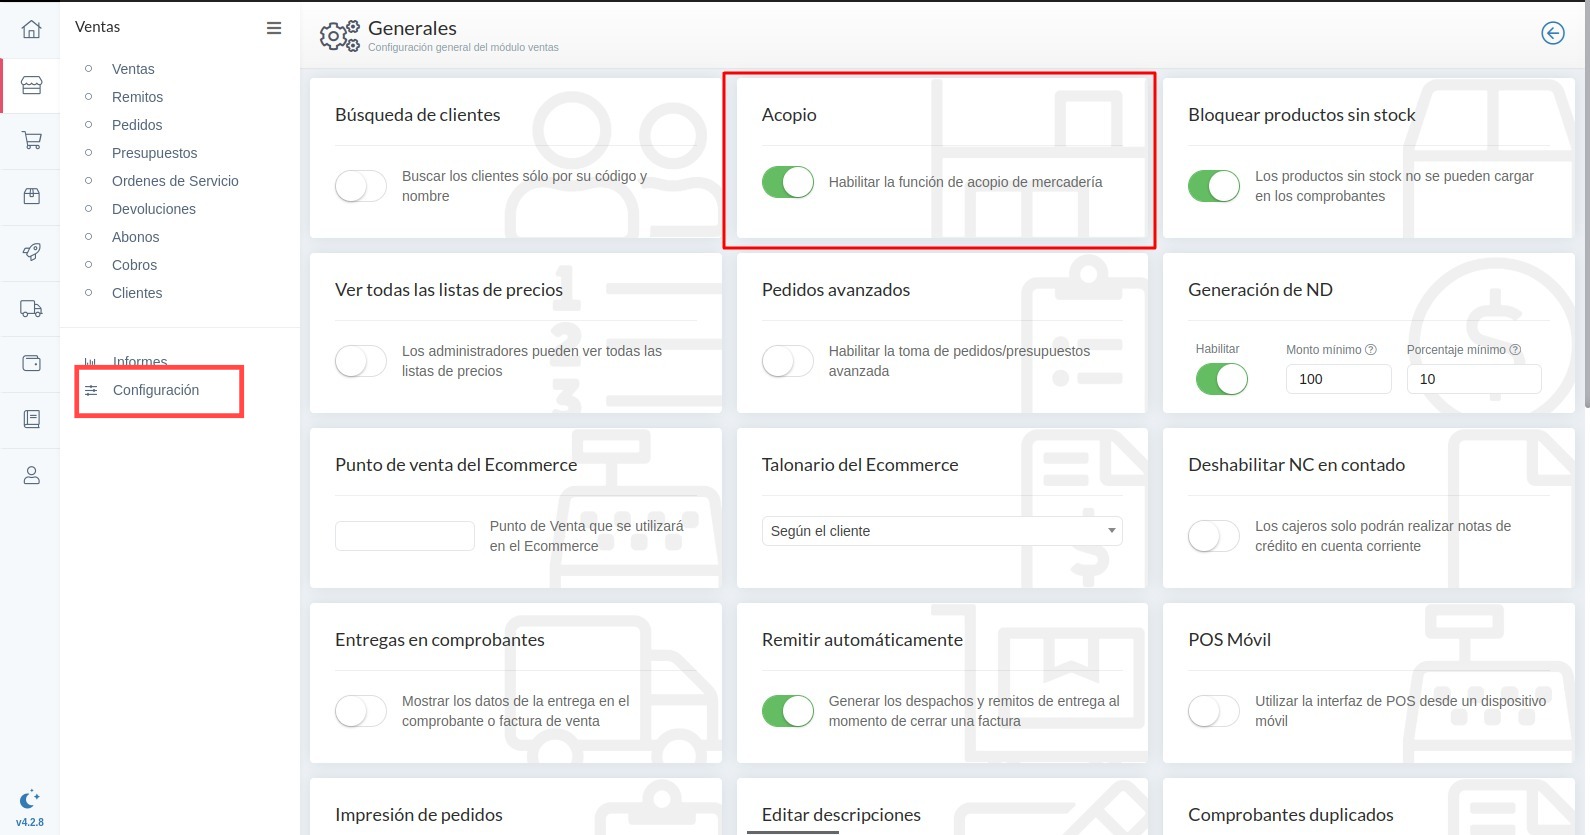Go back using the circled arrow icon

pyautogui.click(x=1553, y=33)
